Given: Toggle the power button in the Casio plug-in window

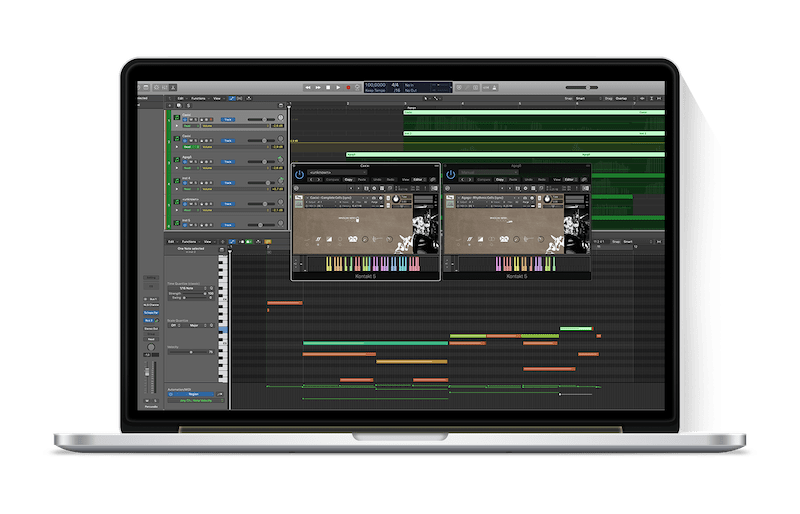Looking at the screenshot, I should click(x=299, y=175).
